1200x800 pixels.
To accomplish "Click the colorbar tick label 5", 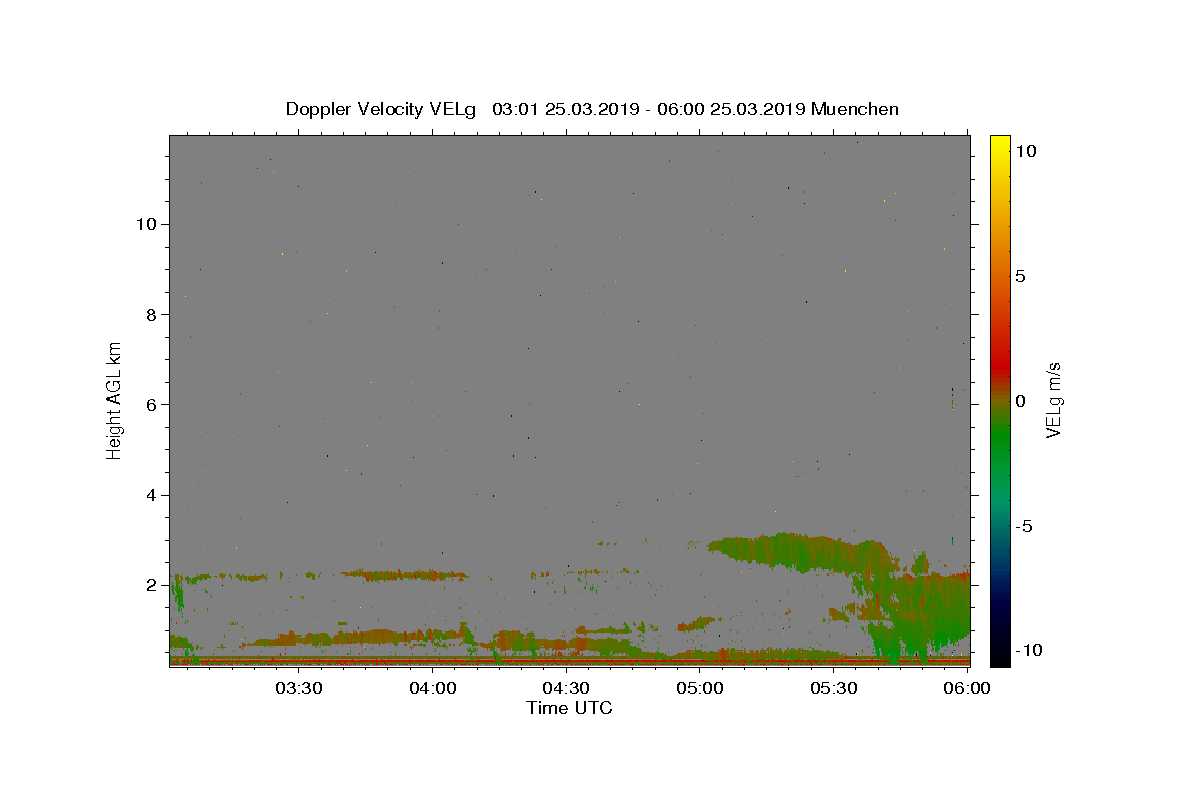I will (x=1020, y=276).
